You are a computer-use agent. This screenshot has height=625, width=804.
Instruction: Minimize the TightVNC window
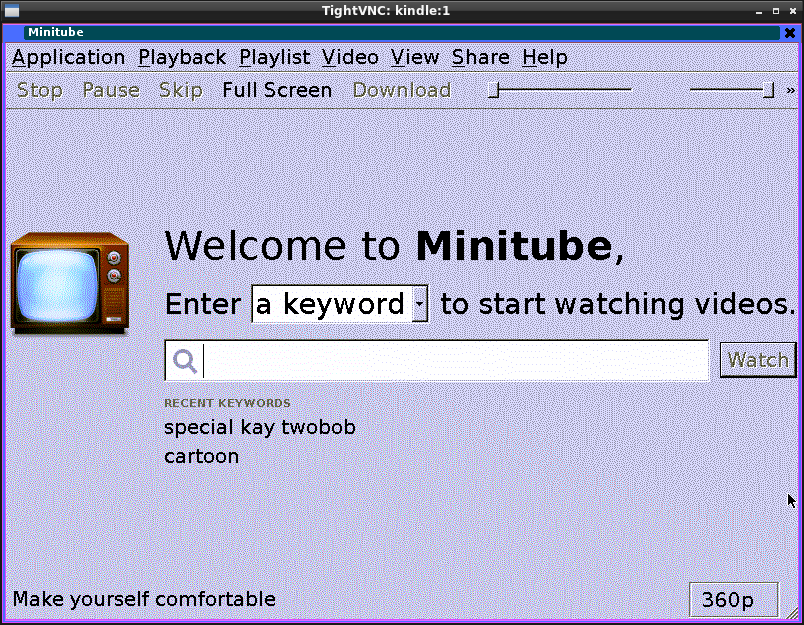click(x=759, y=11)
